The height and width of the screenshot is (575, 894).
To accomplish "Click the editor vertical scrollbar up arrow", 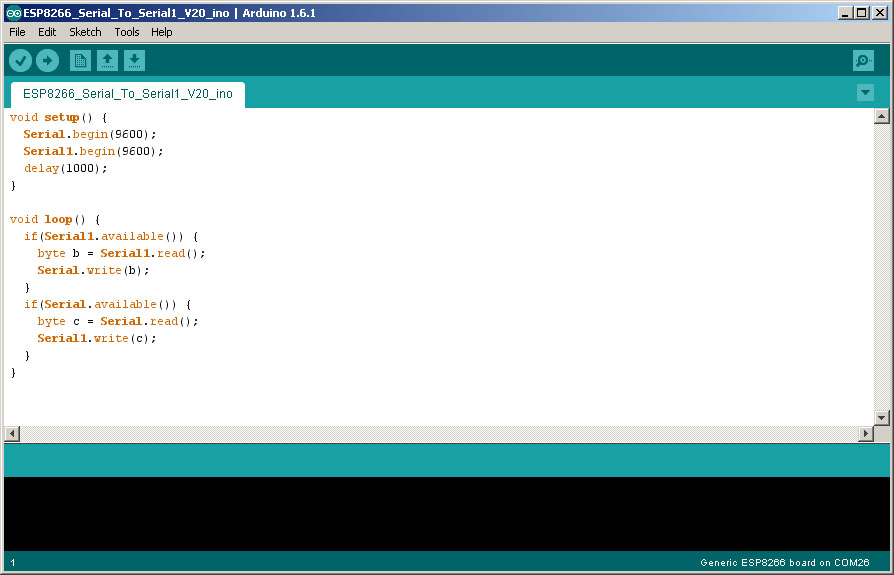I will (881, 116).
